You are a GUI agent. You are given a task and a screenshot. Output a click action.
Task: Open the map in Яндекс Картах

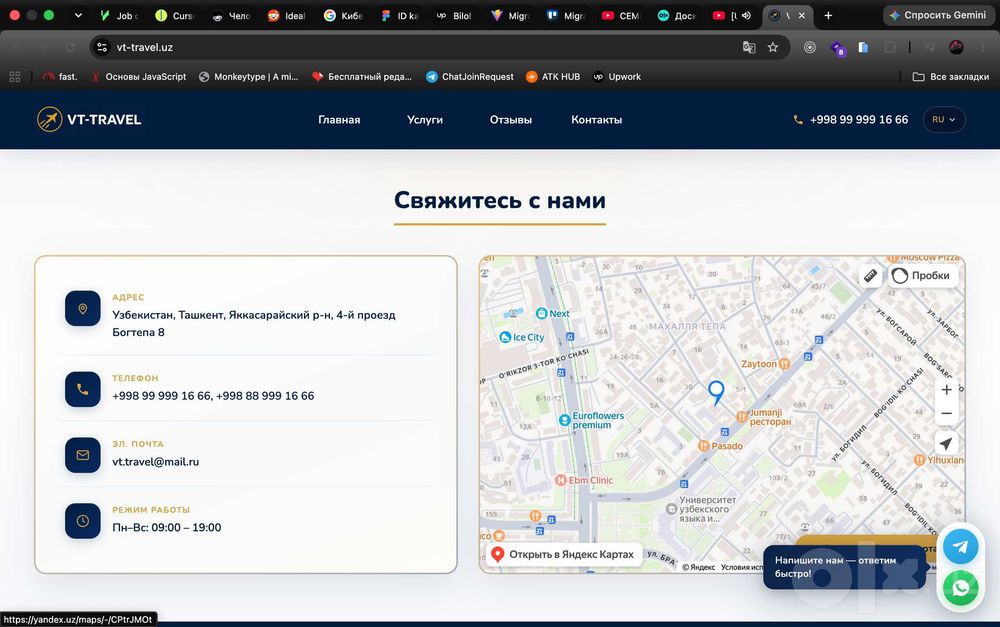(563, 554)
